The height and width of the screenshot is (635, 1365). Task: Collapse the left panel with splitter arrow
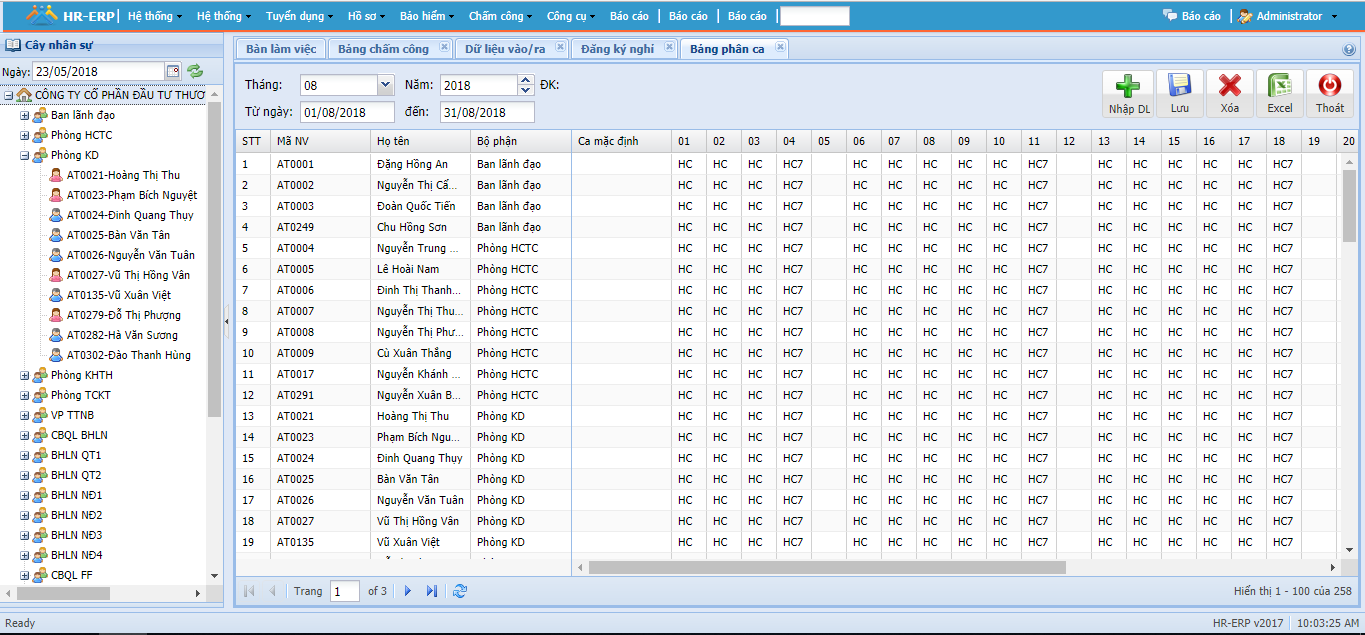click(227, 321)
